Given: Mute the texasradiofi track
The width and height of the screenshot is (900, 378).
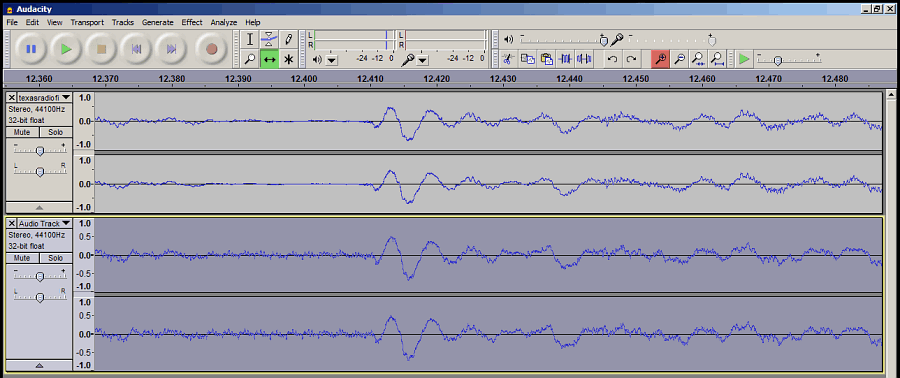Looking at the screenshot, I should pos(22,132).
